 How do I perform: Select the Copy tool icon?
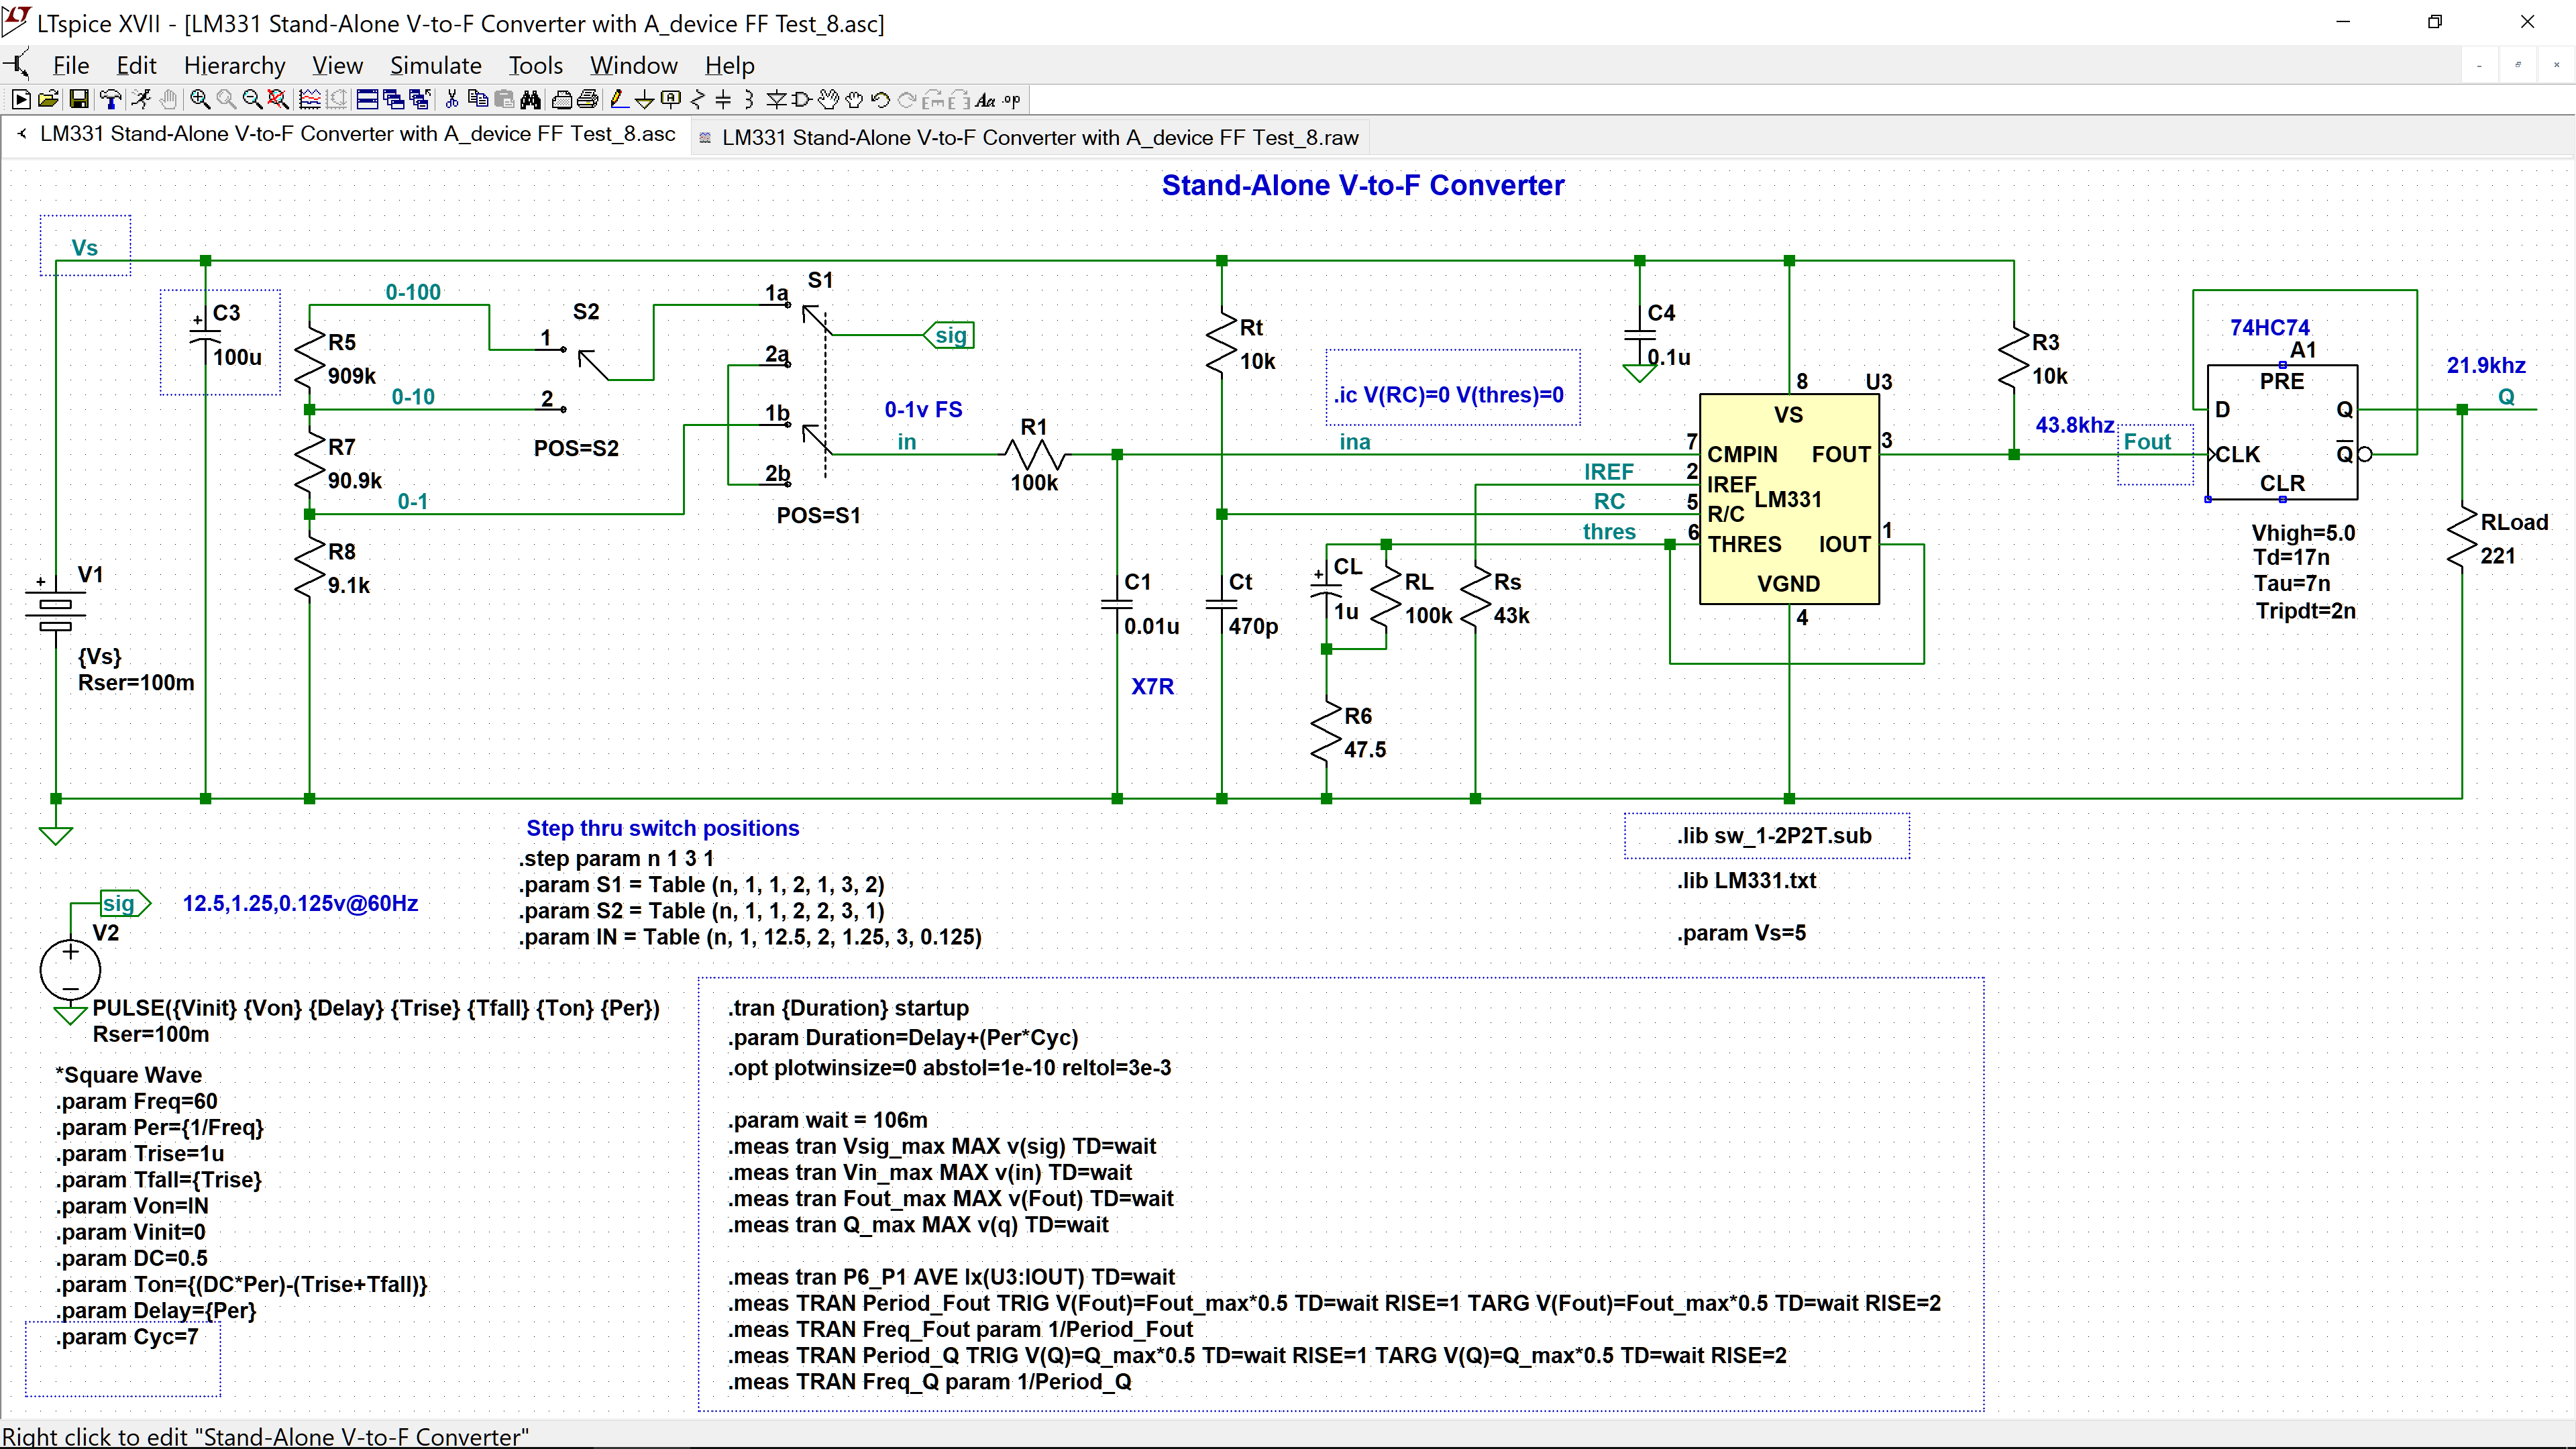click(479, 100)
